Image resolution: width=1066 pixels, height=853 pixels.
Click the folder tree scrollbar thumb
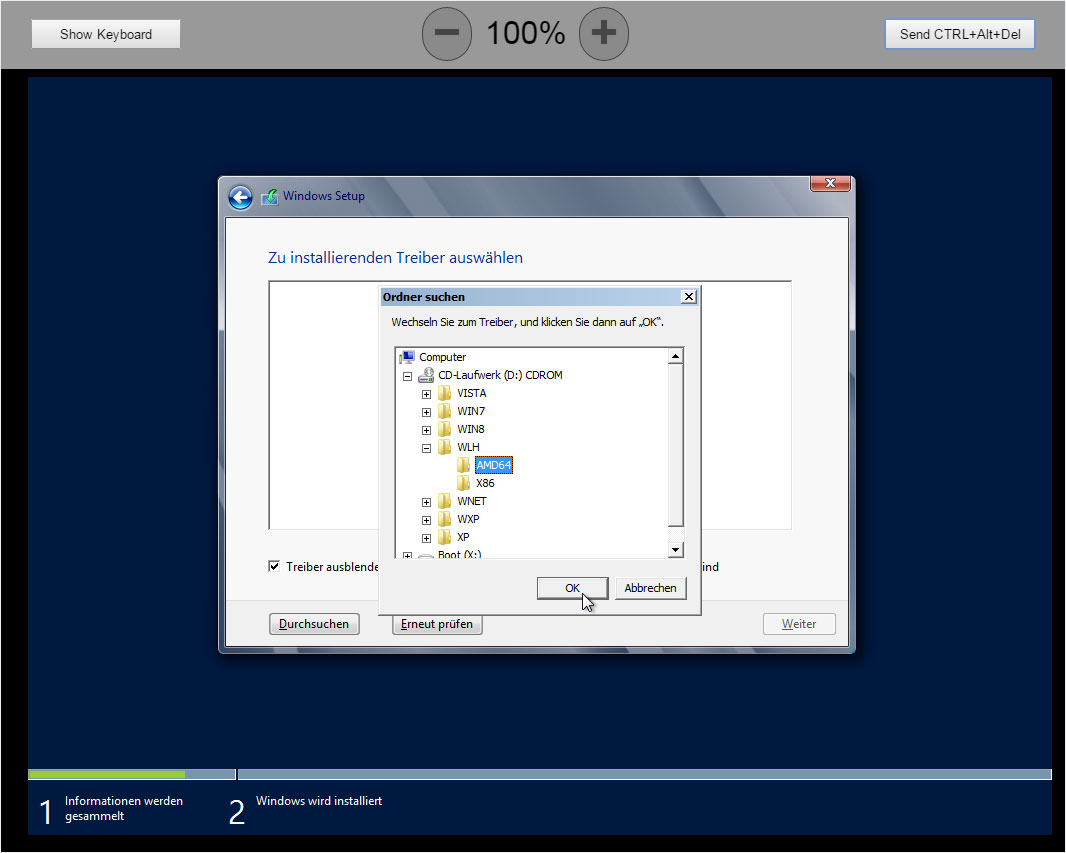click(676, 445)
